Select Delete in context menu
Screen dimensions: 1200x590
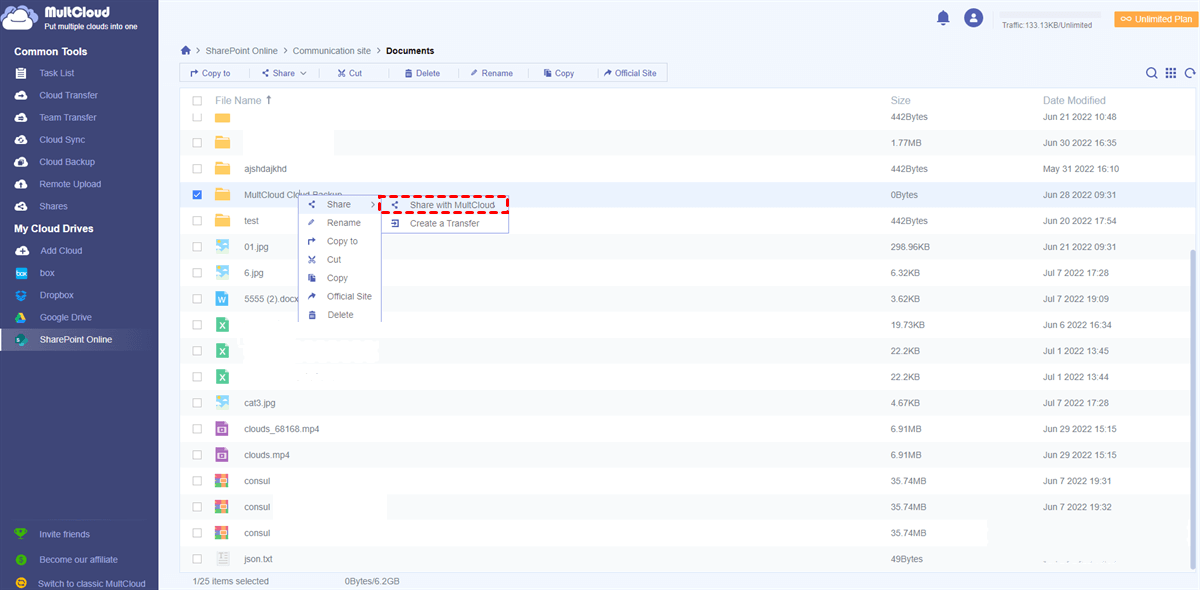pos(340,315)
